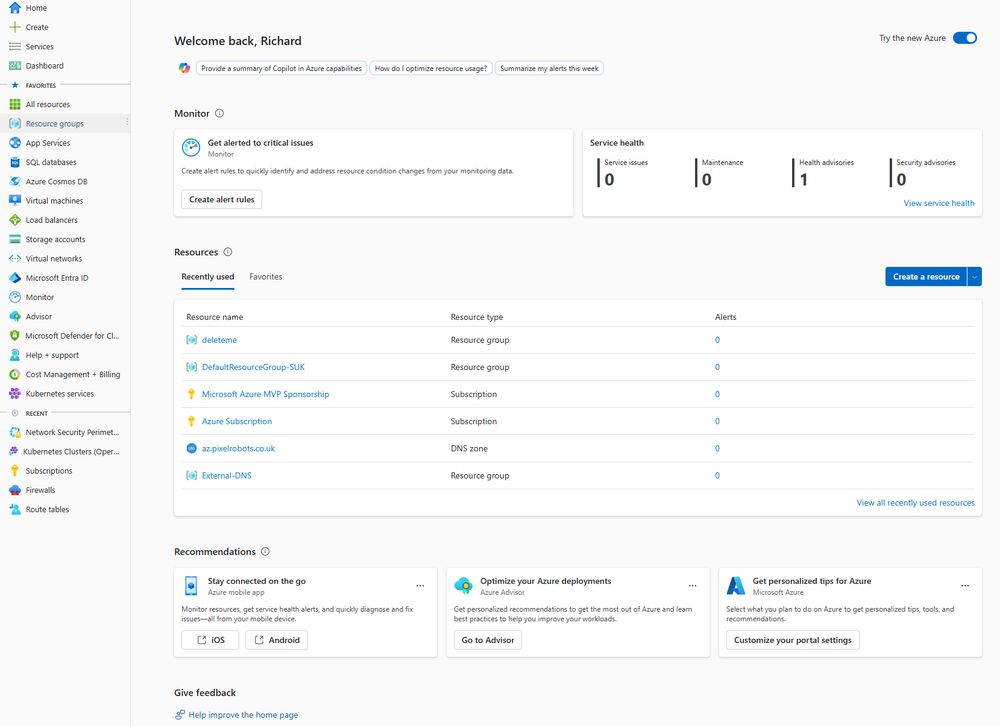Open the deleteme resource group
Viewport: 1000px width, 726px height.
click(219, 340)
